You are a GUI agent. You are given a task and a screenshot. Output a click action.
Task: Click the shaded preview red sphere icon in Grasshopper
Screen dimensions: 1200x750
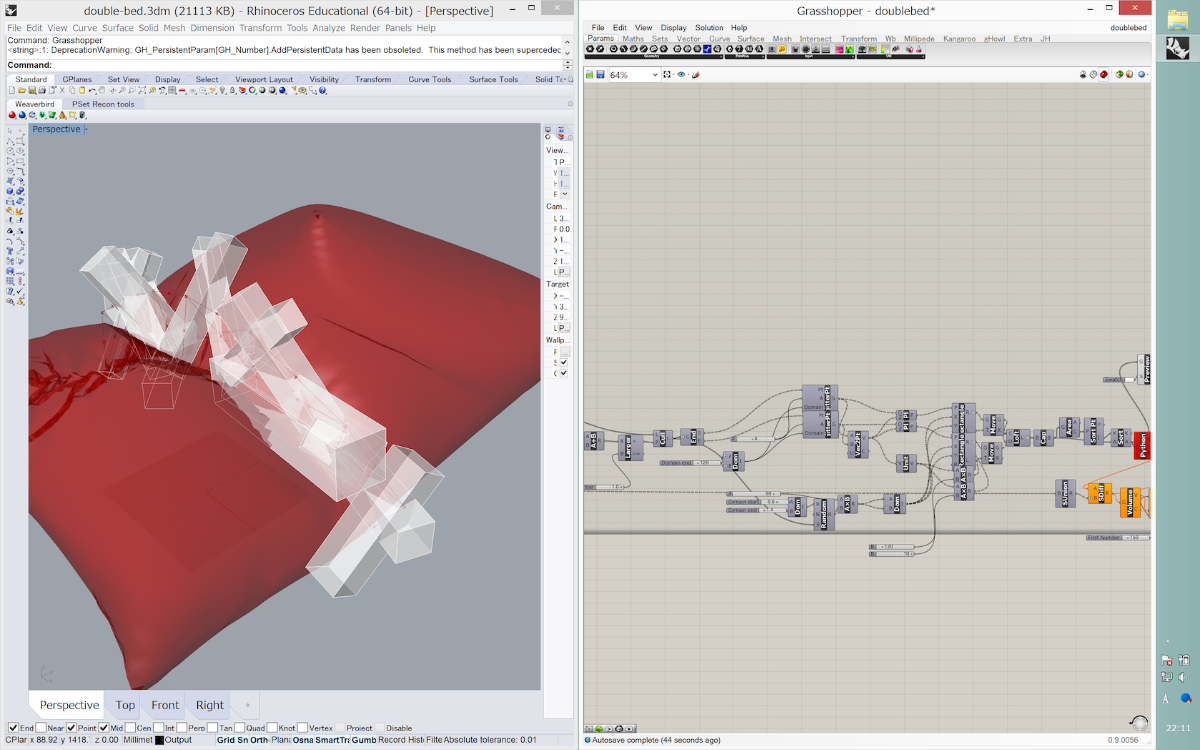pos(1104,75)
